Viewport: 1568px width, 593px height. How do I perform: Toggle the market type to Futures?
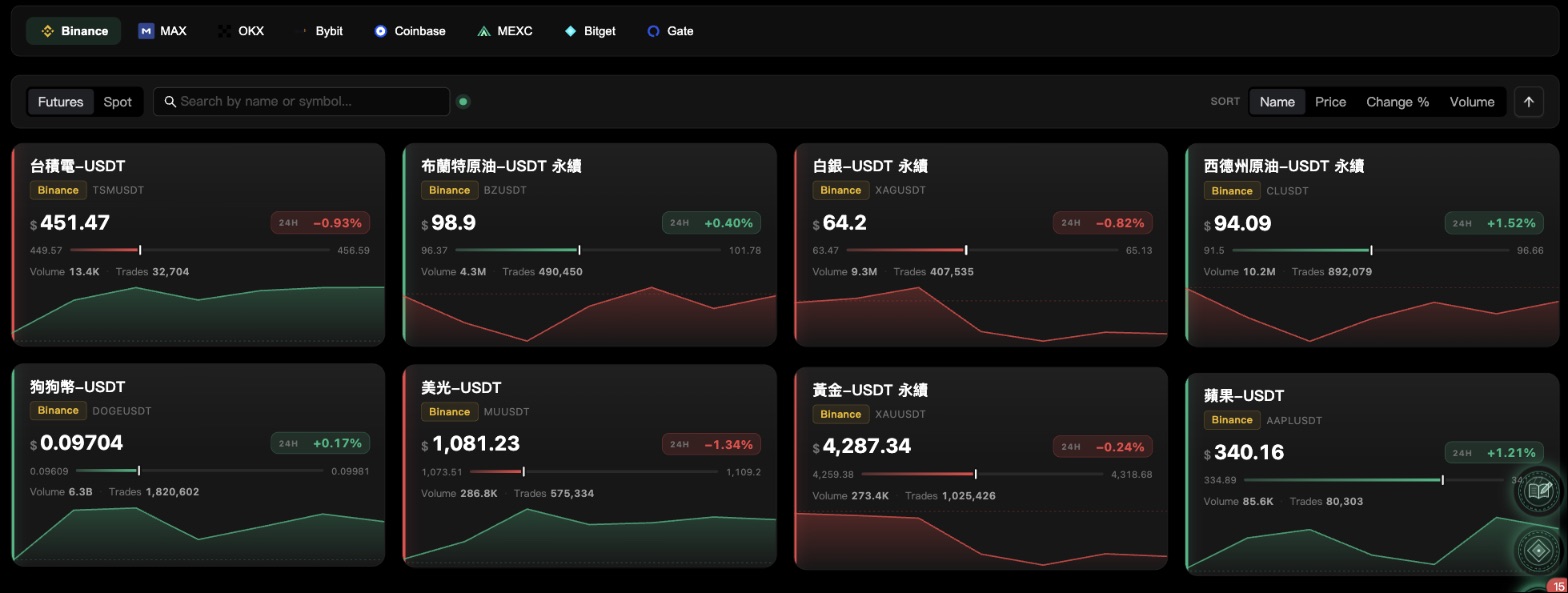click(60, 101)
